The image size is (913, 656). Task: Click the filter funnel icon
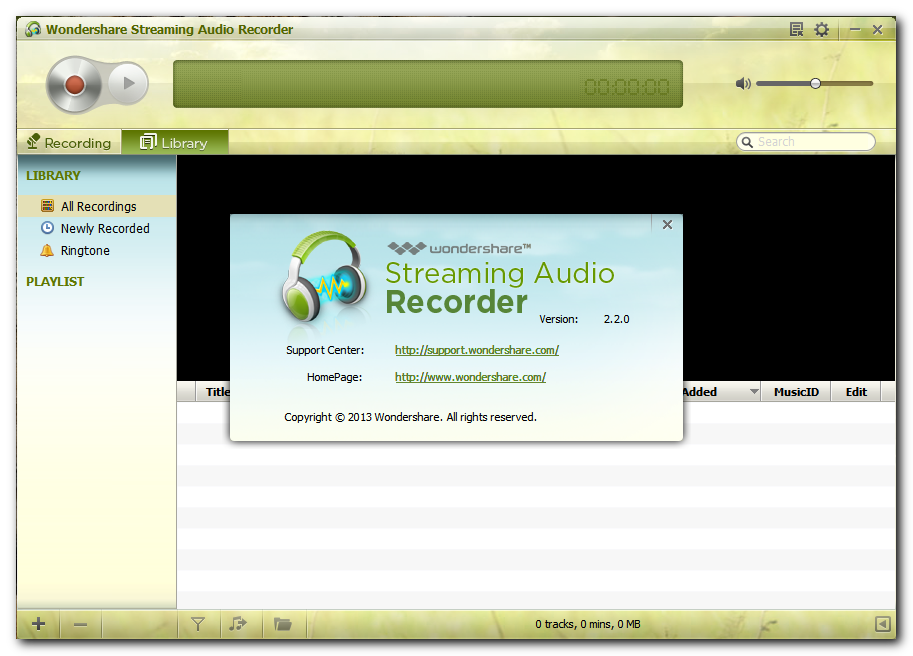pos(198,625)
